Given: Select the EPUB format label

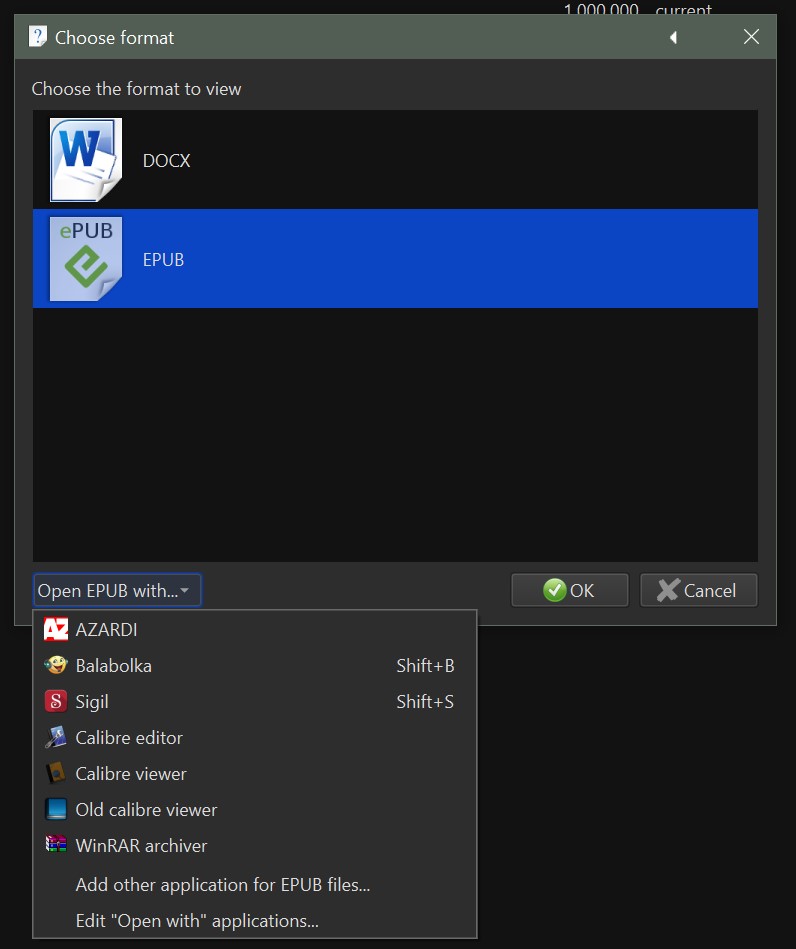Looking at the screenshot, I should pyautogui.click(x=163, y=260).
